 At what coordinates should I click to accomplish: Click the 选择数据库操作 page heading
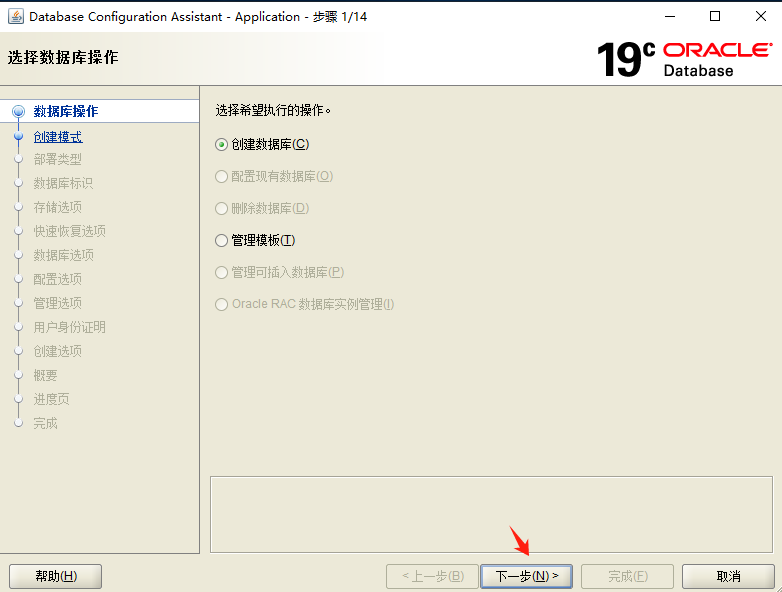(x=63, y=57)
